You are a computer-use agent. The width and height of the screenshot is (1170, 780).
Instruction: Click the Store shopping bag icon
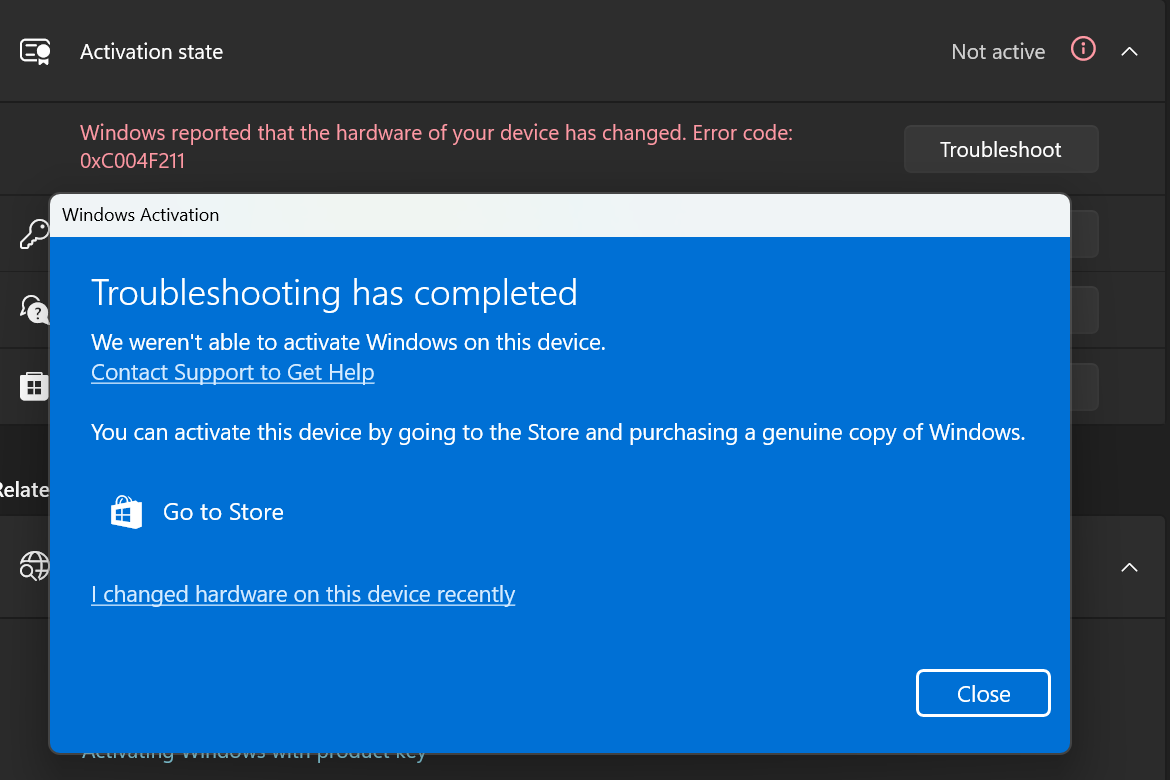point(126,512)
